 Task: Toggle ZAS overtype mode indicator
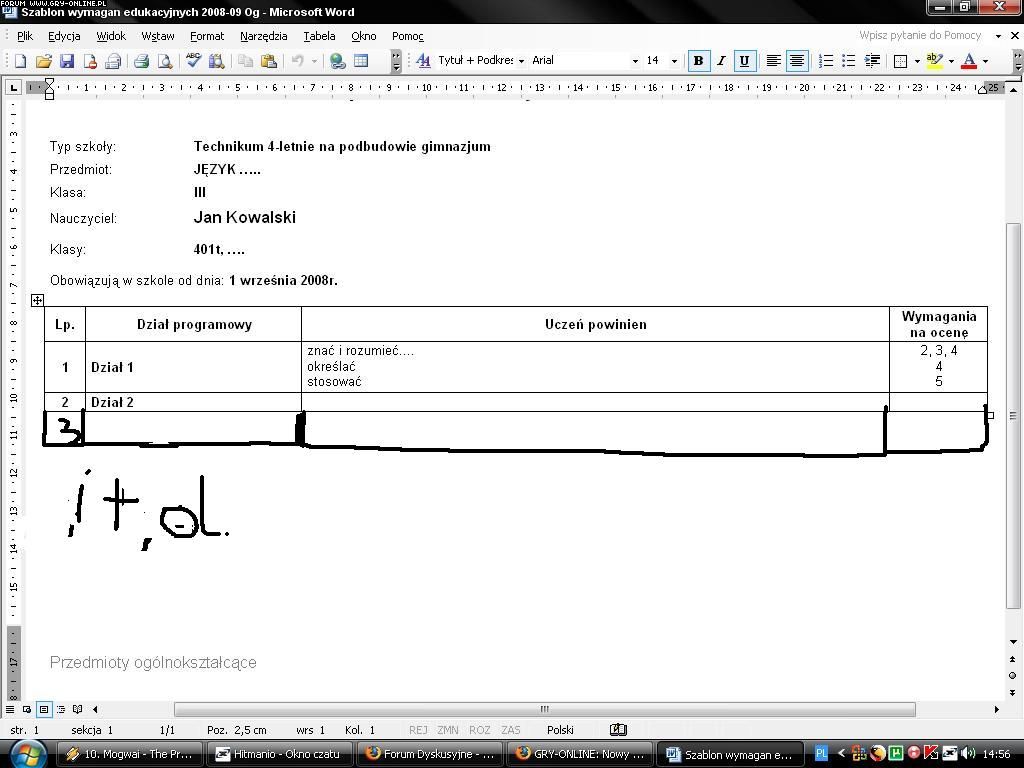511,730
